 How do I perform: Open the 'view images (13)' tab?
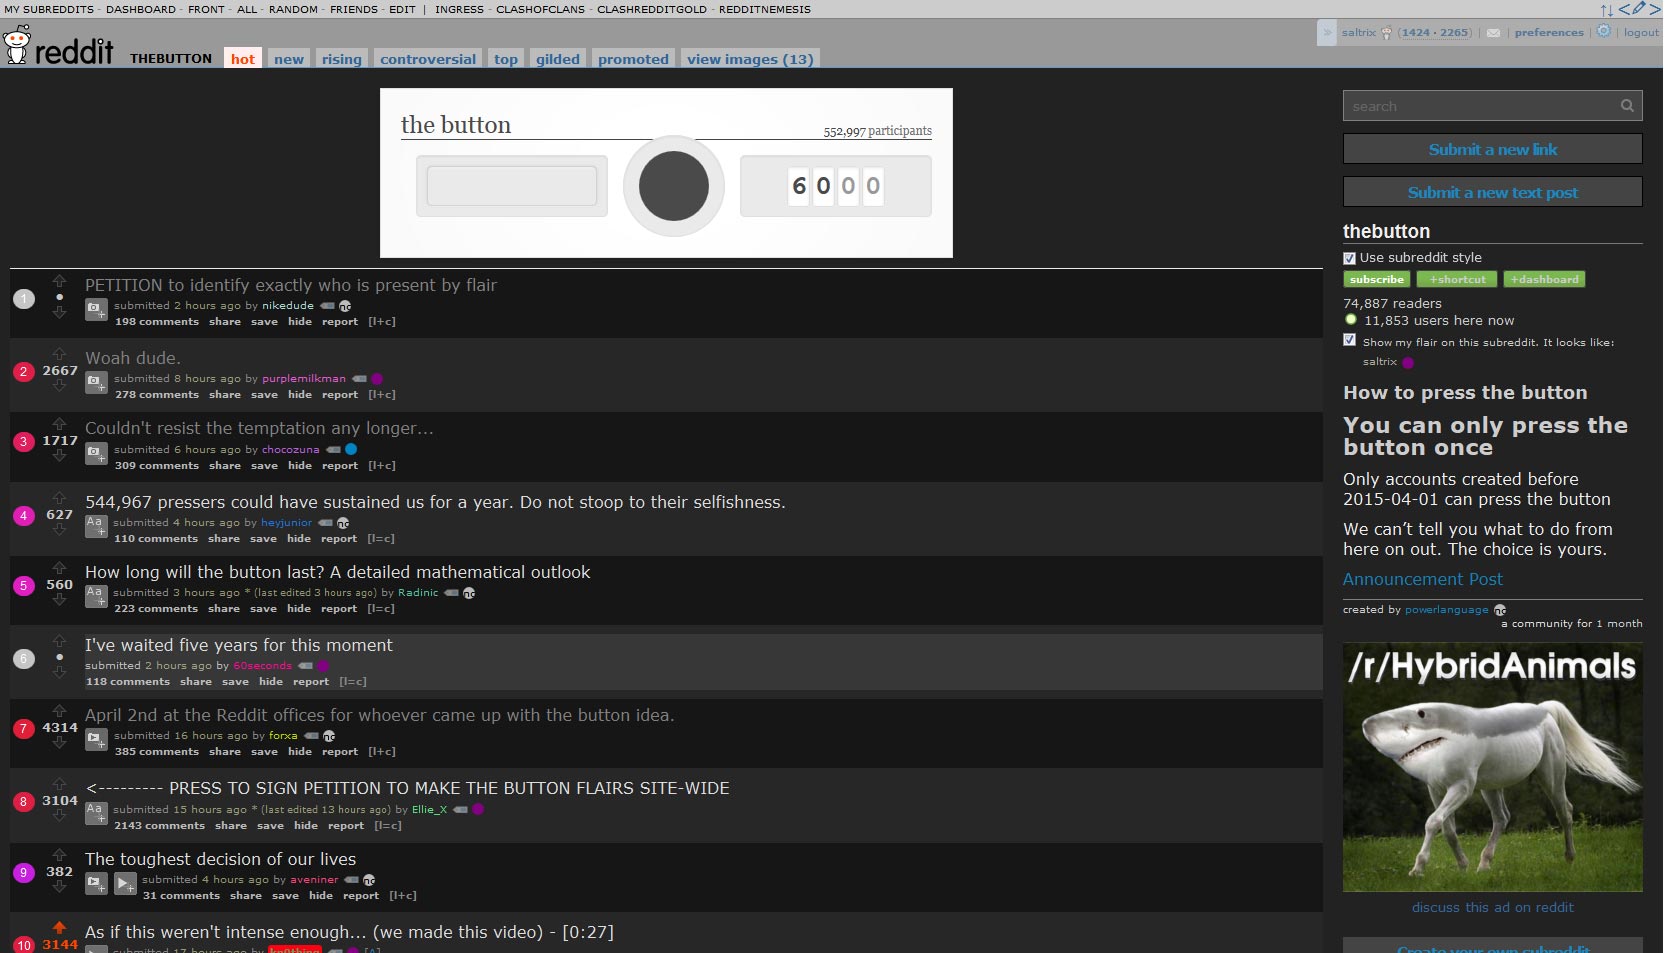[750, 59]
